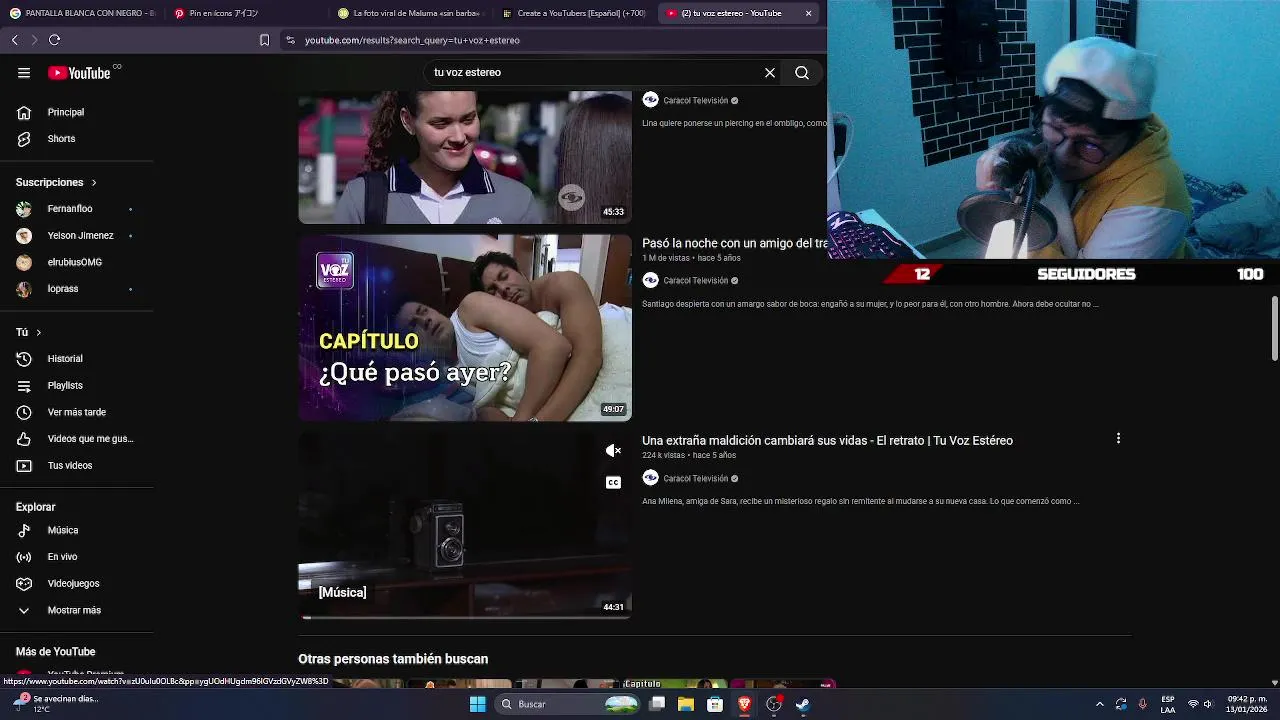Open the ¿Qué pasó ayer? video thumbnail
This screenshot has height=720, width=1280.
465,327
